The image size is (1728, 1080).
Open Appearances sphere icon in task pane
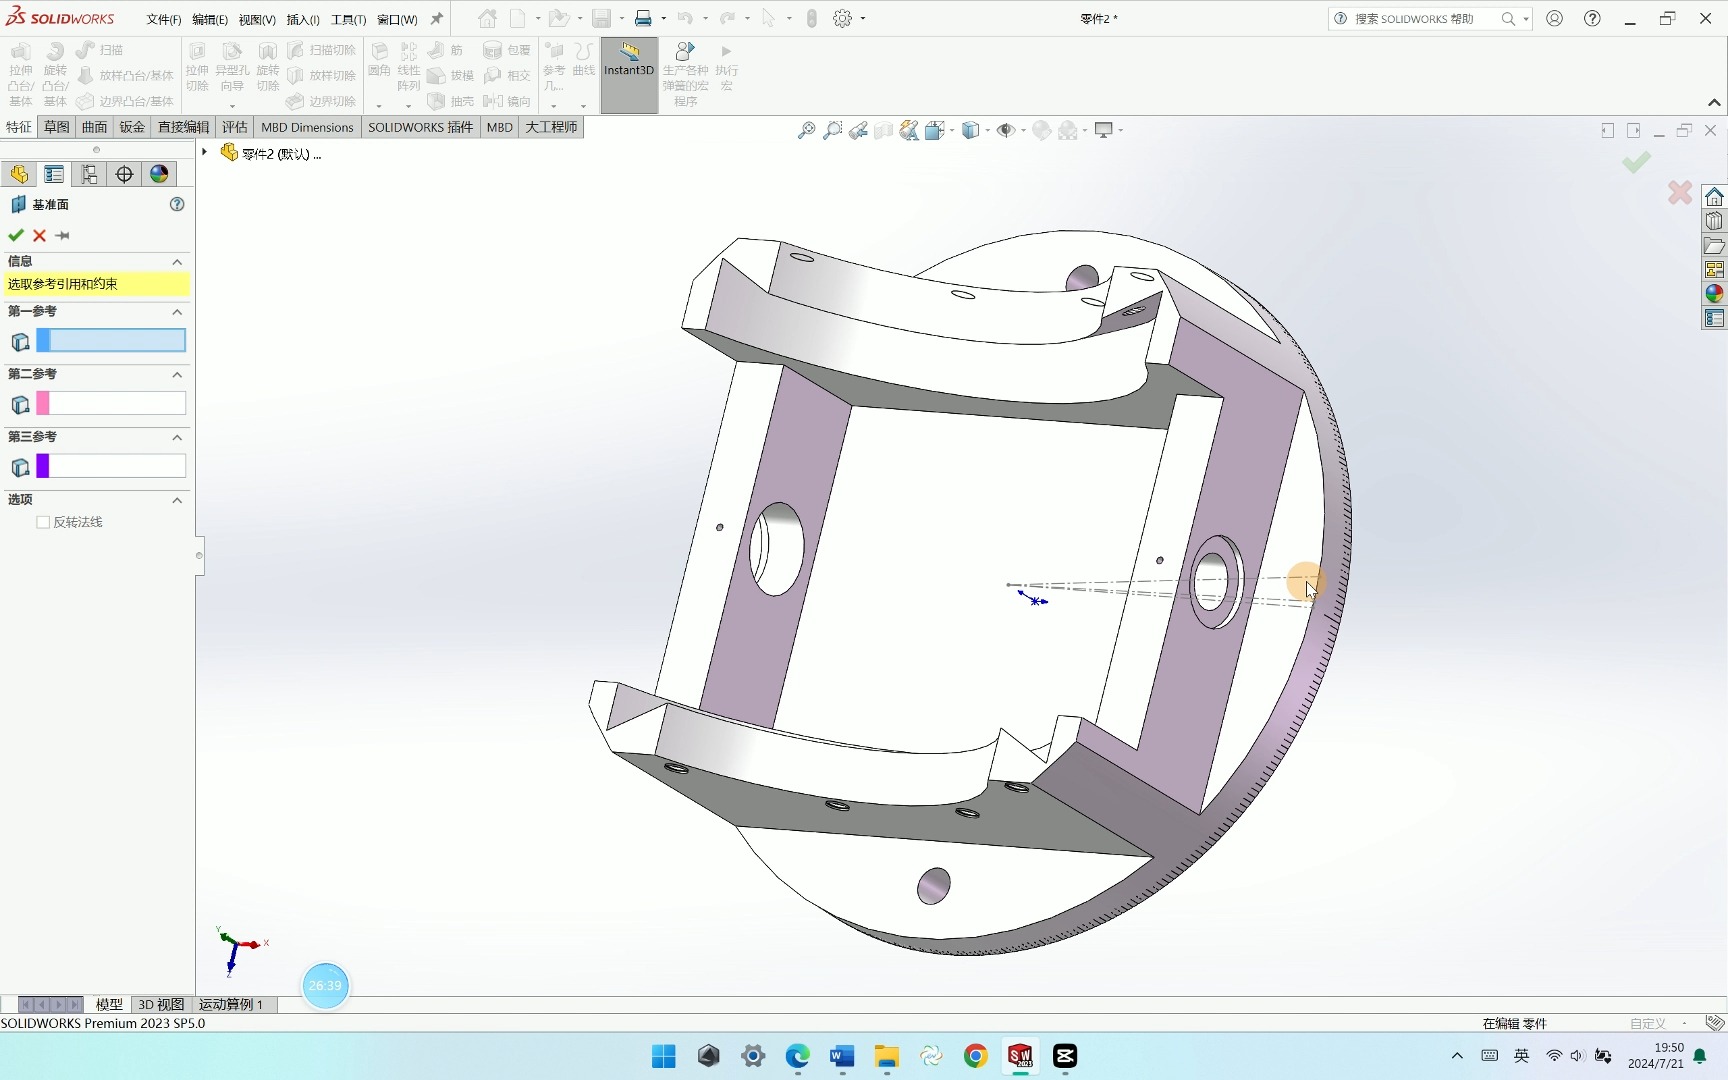coord(1714,293)
